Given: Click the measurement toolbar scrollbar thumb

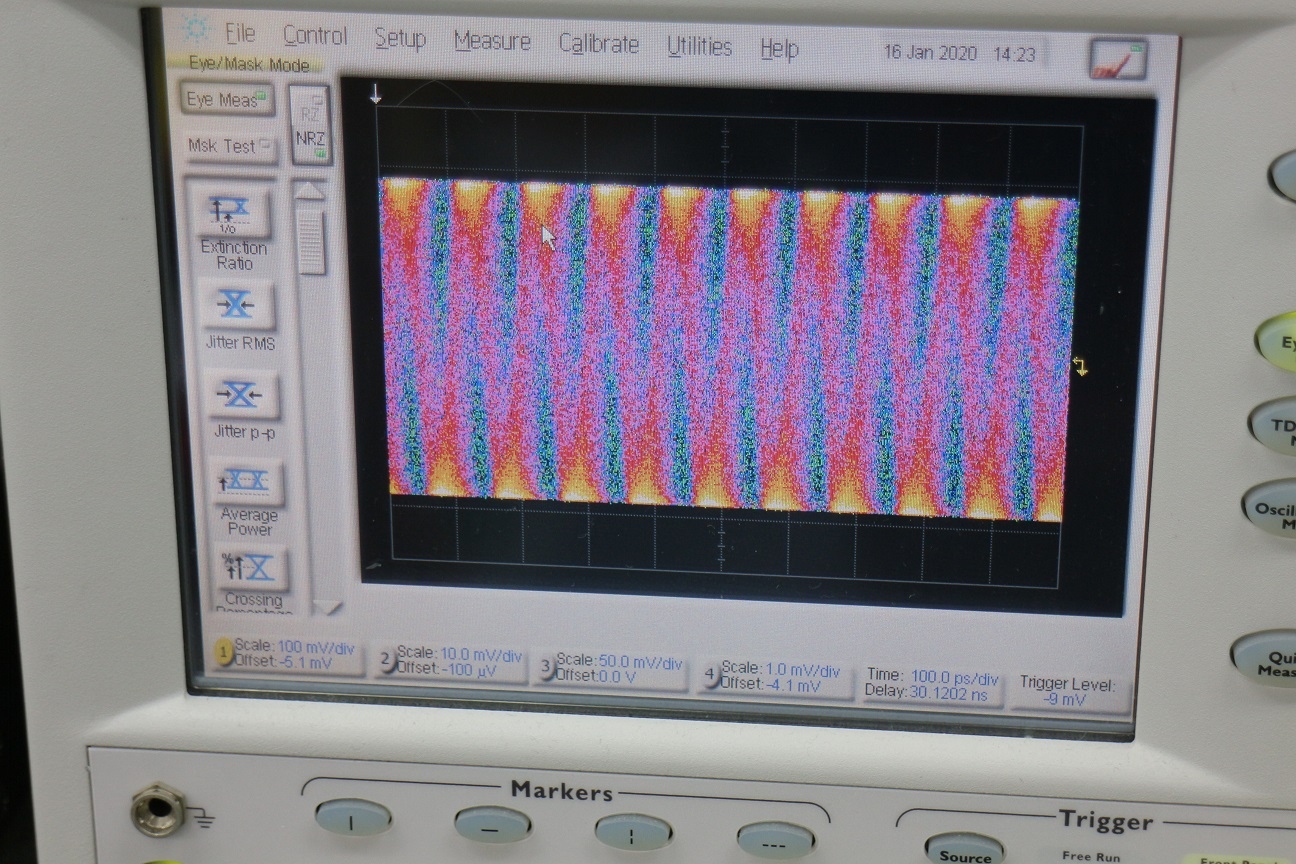Looking at the screenshot, I should point(311,240).
